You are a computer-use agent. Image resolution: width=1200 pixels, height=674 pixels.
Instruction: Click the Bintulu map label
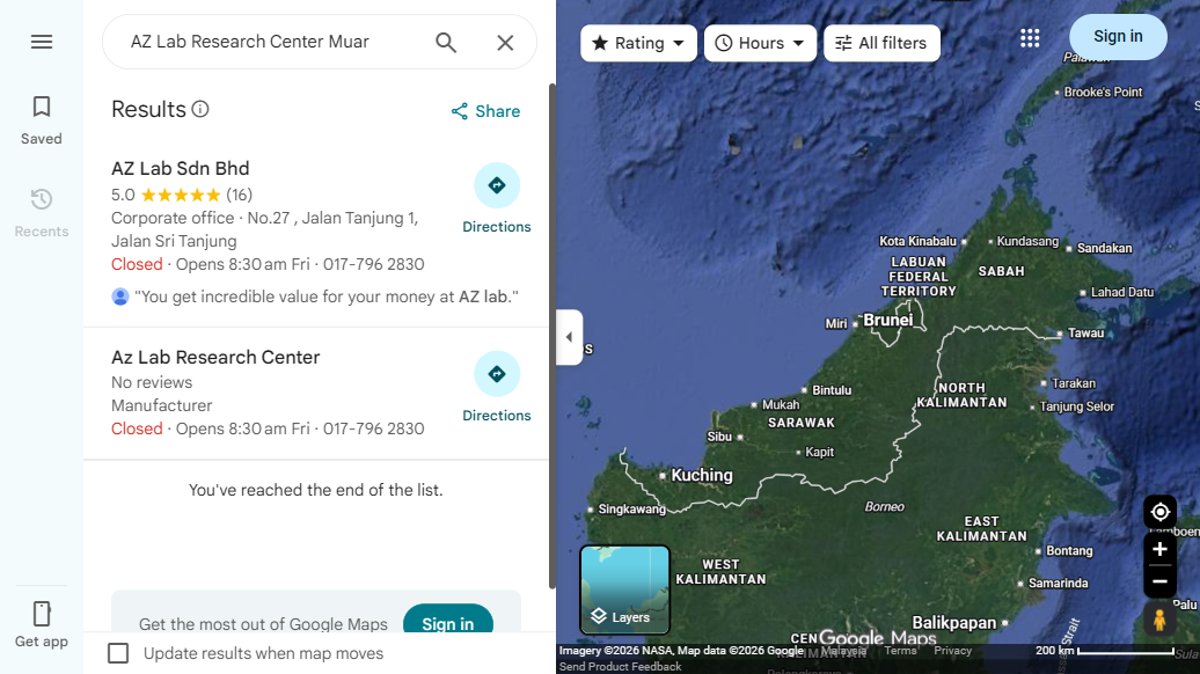832,390
